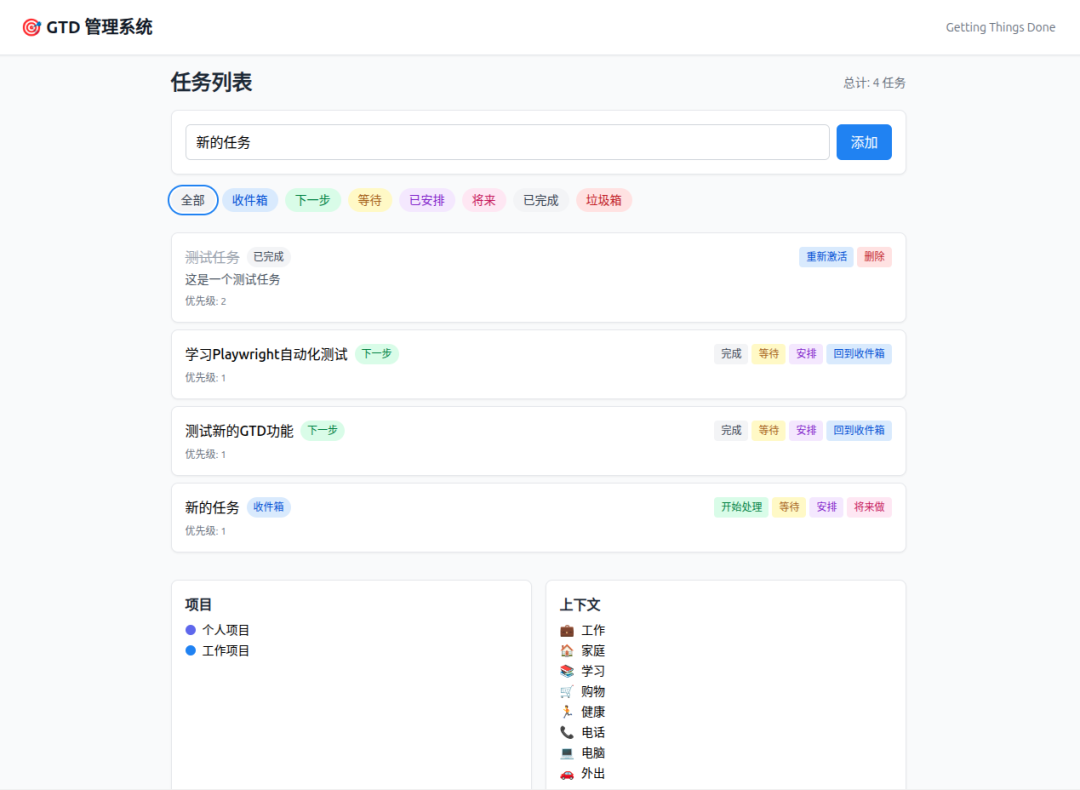The width and height of the screenshot is (1080, 790).
Task: Click the 家庭 house context icon
Action: 567,650
